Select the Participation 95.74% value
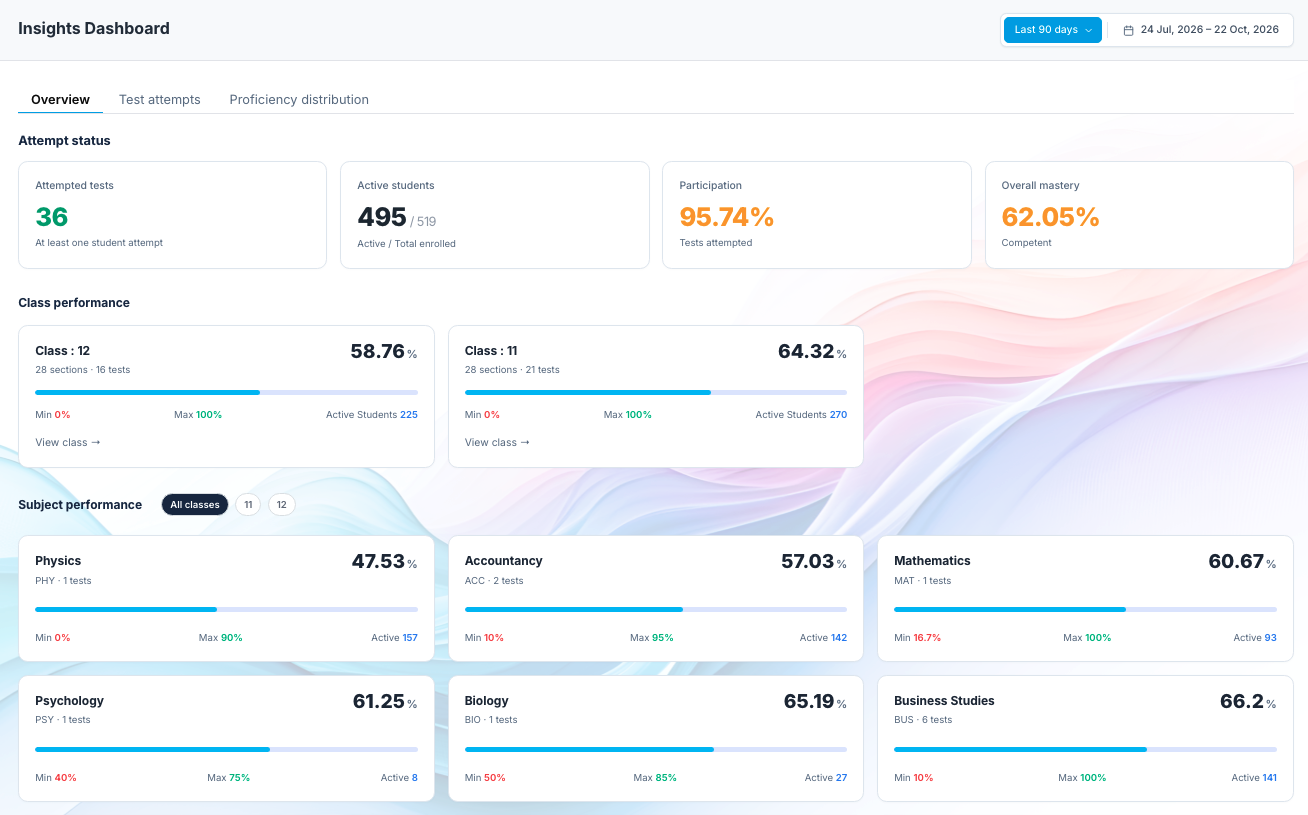 tap(727, 217)
